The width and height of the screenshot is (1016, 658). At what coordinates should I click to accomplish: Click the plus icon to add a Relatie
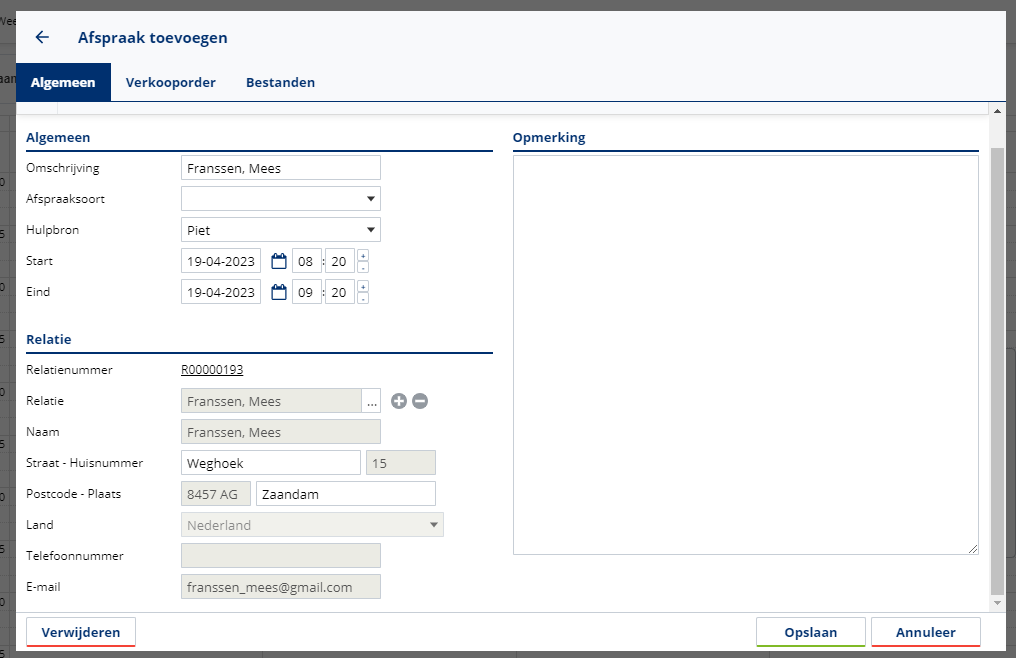pyautogui.click(x=399, y=401)
